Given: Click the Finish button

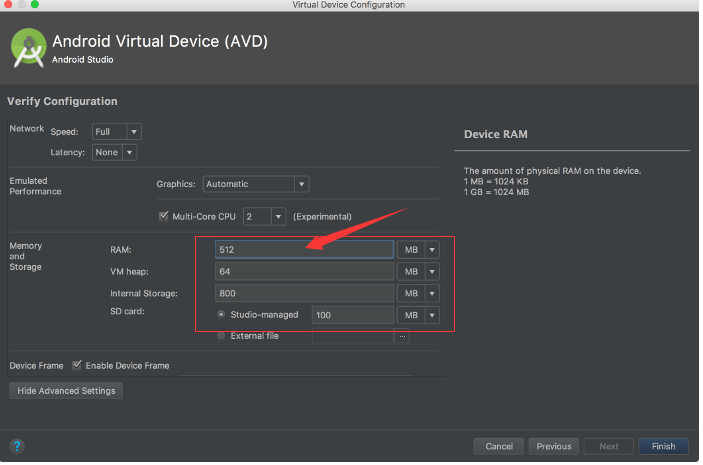Looking at the screenshot, I should (663, 446).
